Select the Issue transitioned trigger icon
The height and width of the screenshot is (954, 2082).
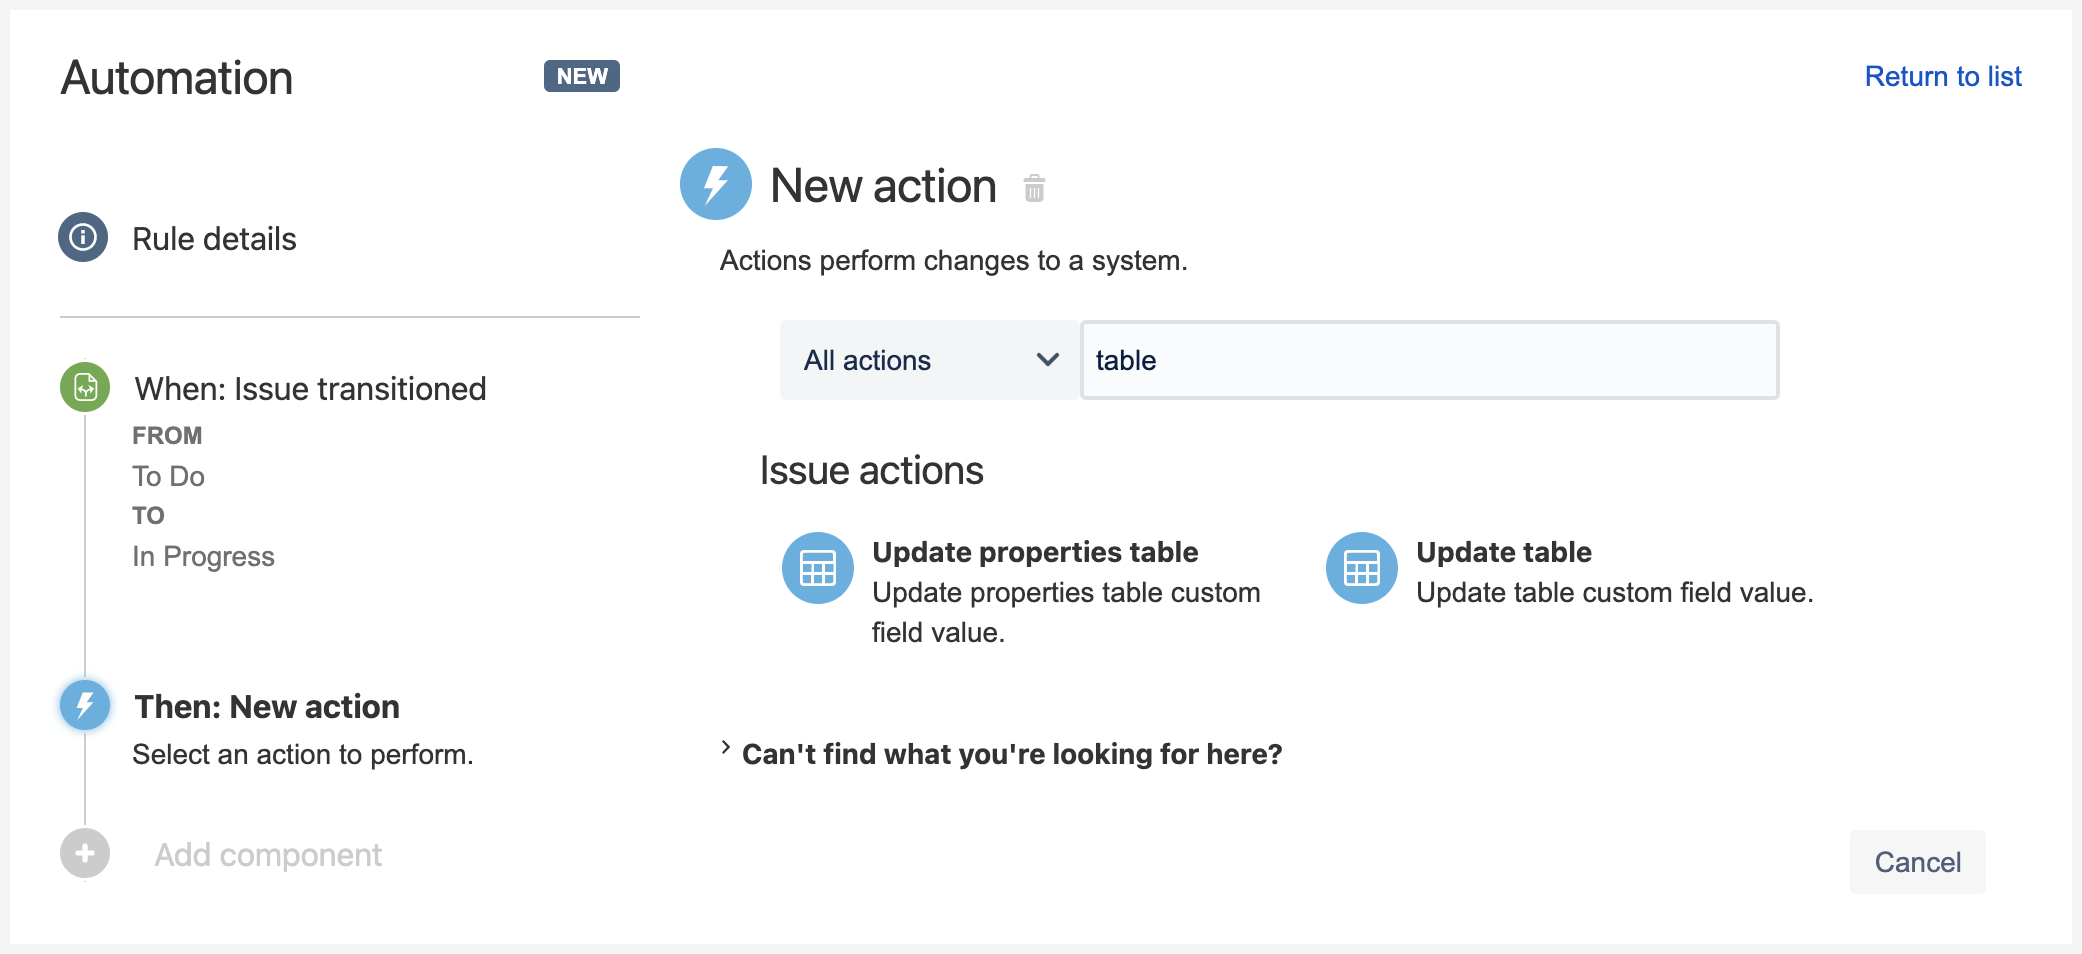[x=84, y=388]
